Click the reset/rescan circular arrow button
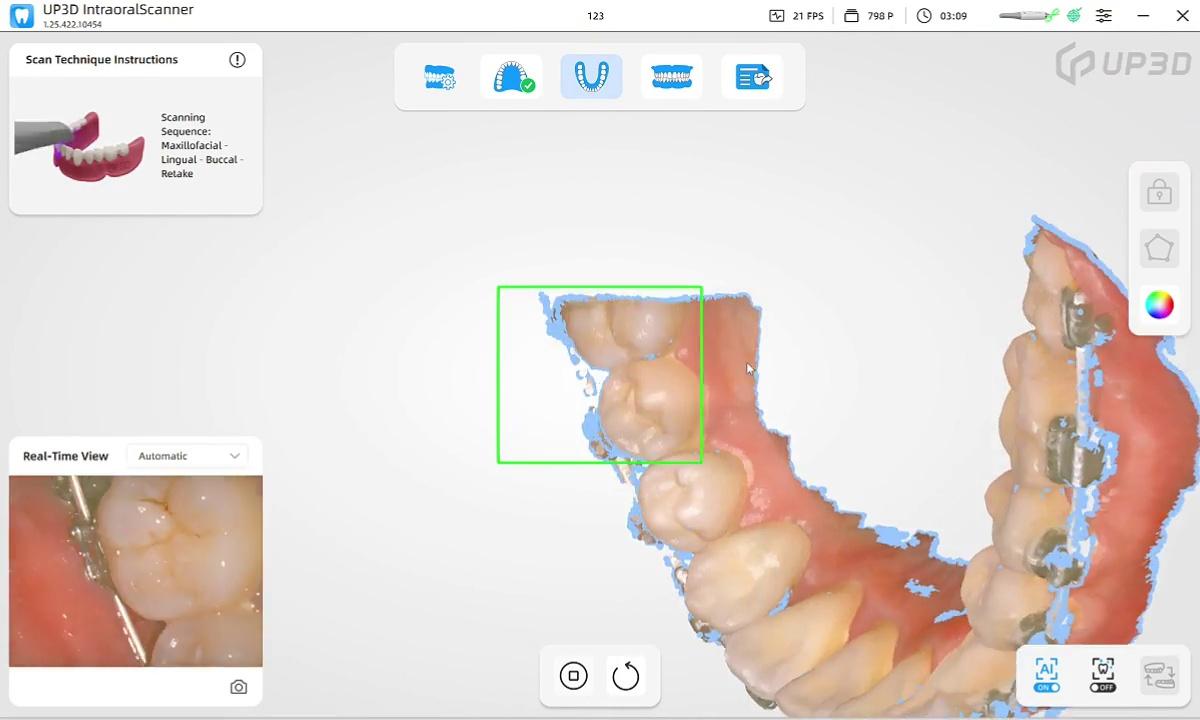This screenshot has height=720, width=1200. 625,676
